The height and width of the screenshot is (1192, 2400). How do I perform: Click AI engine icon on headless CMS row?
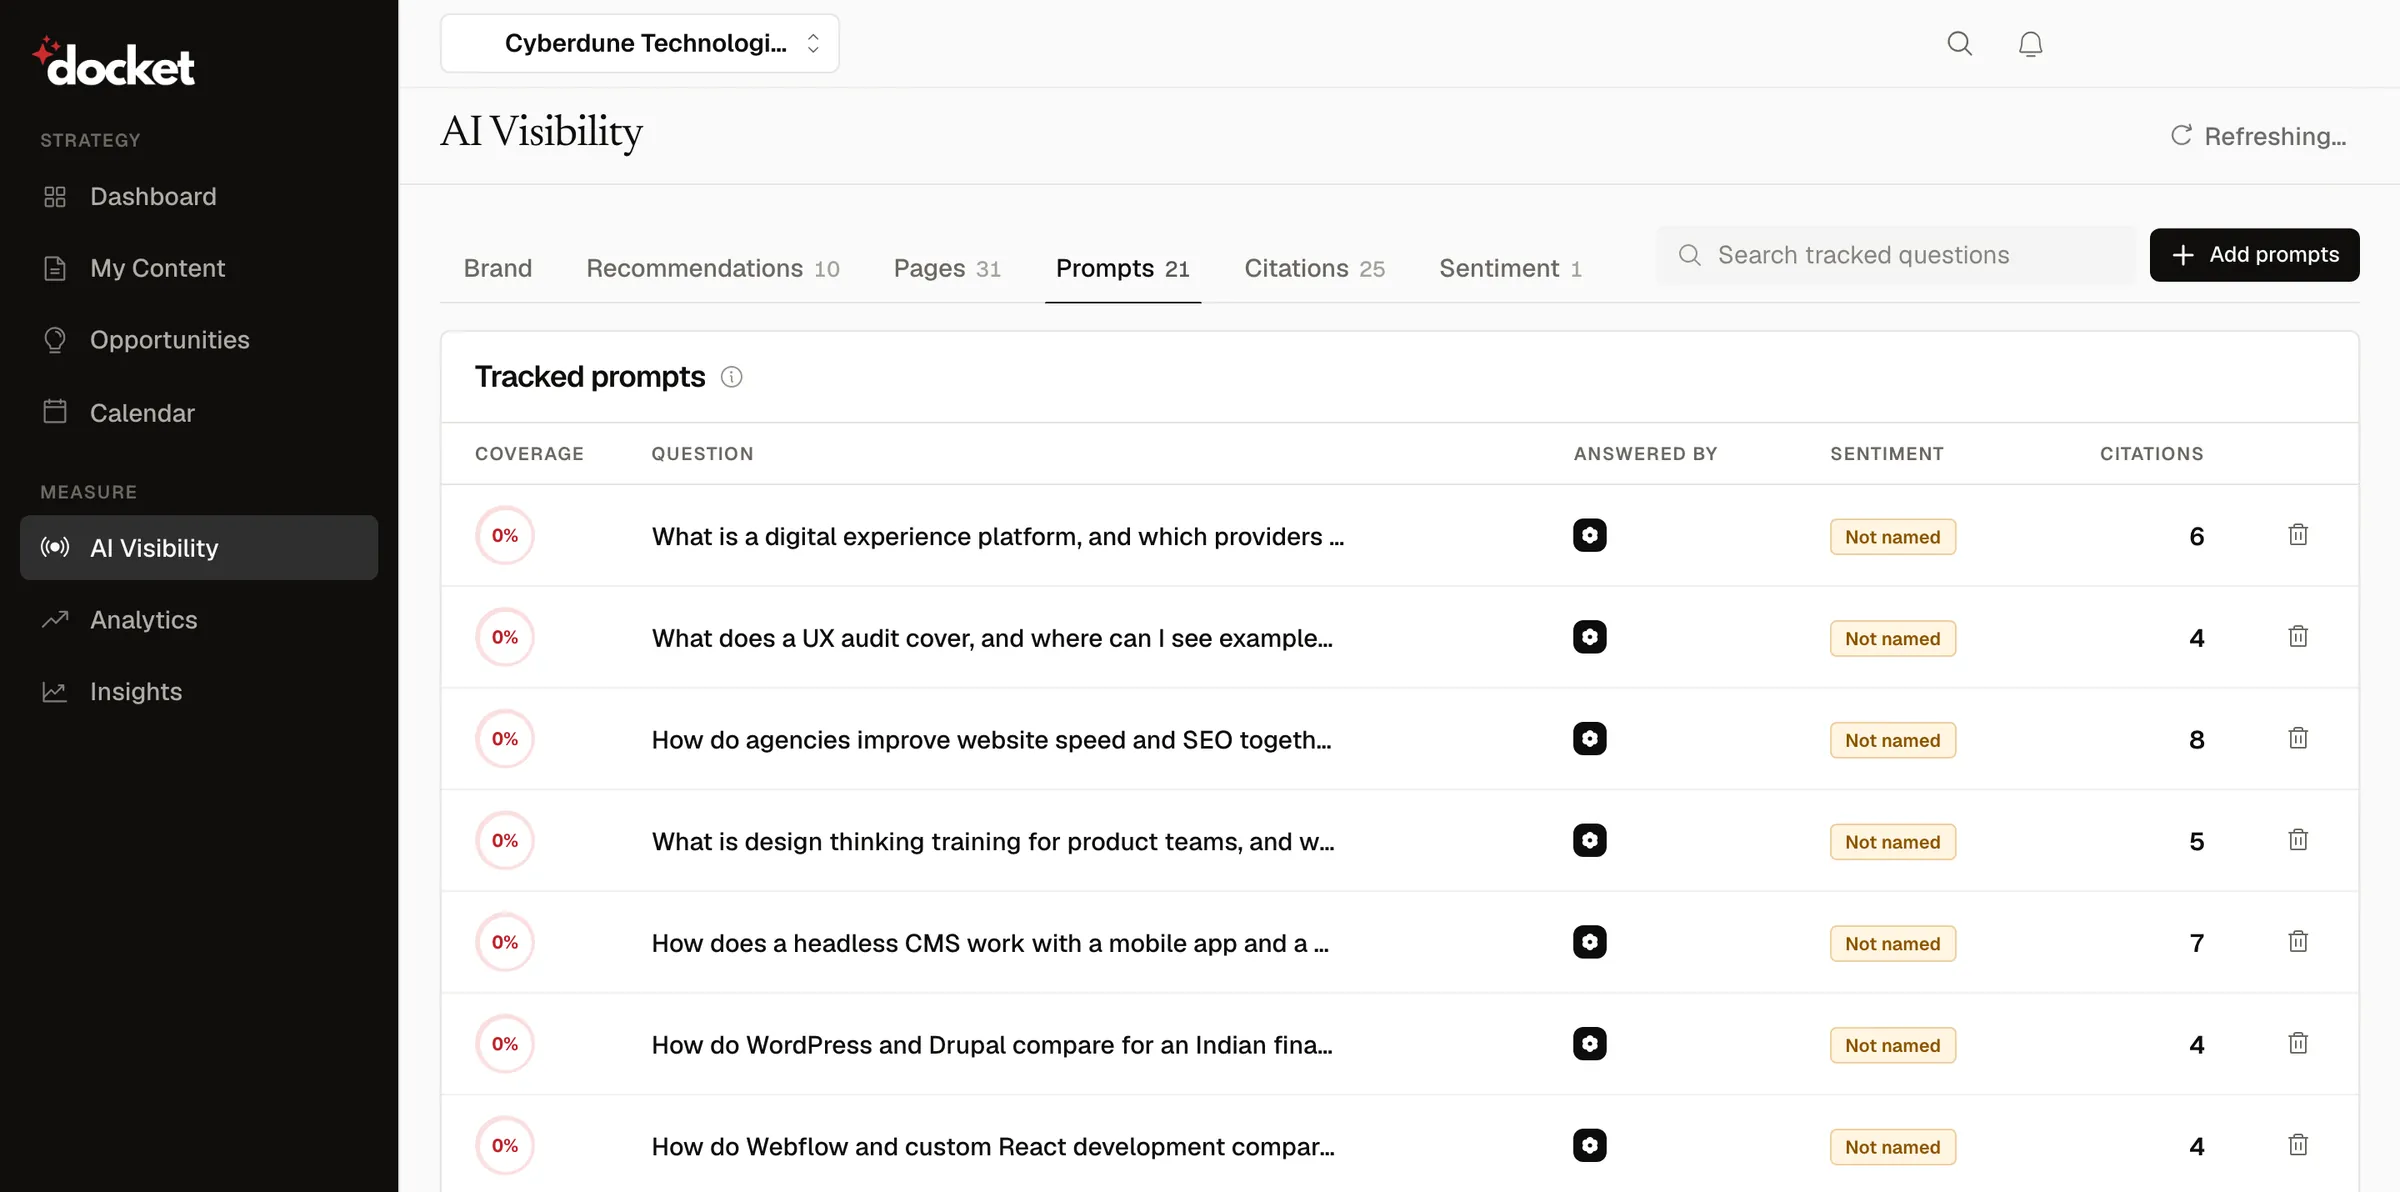[1589, 942]
